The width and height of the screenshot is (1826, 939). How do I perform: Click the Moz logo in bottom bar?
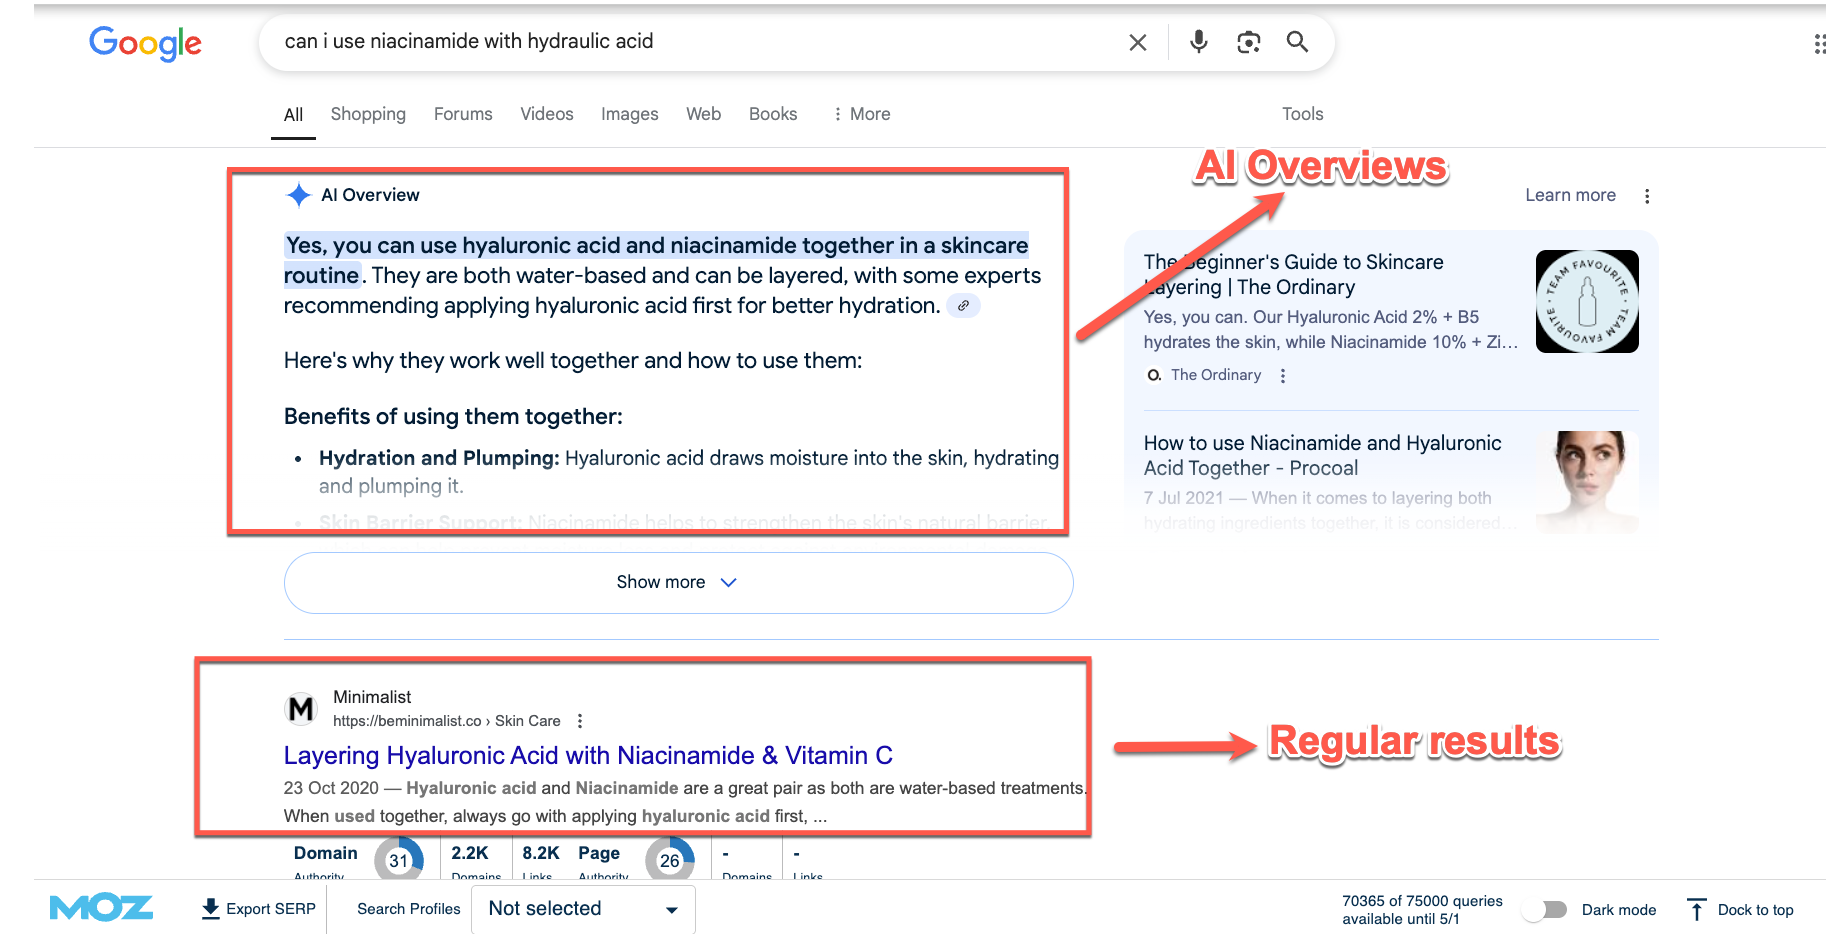pos(101,908)
